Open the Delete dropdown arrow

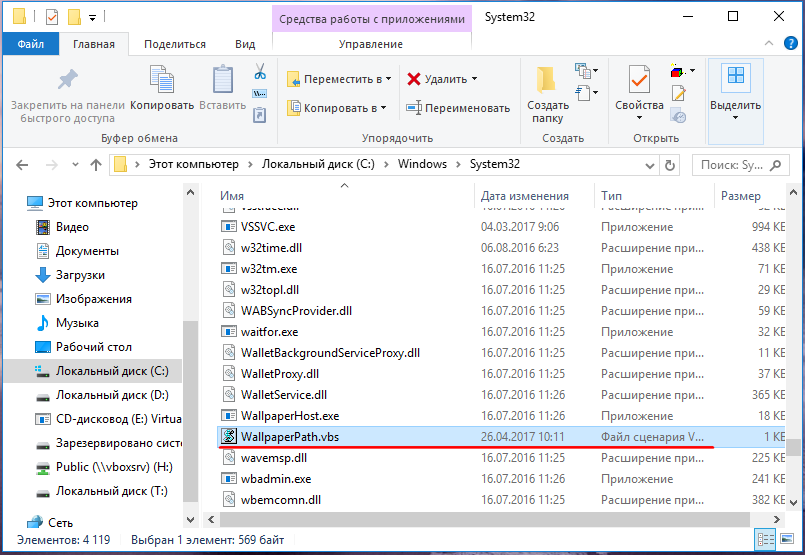point(474,79)
